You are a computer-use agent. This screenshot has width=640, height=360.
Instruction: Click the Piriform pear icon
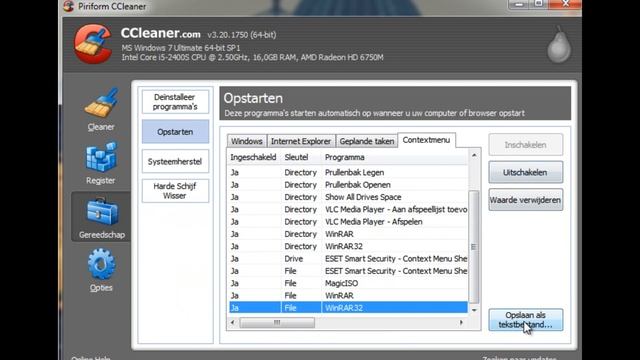click(559, 45)
